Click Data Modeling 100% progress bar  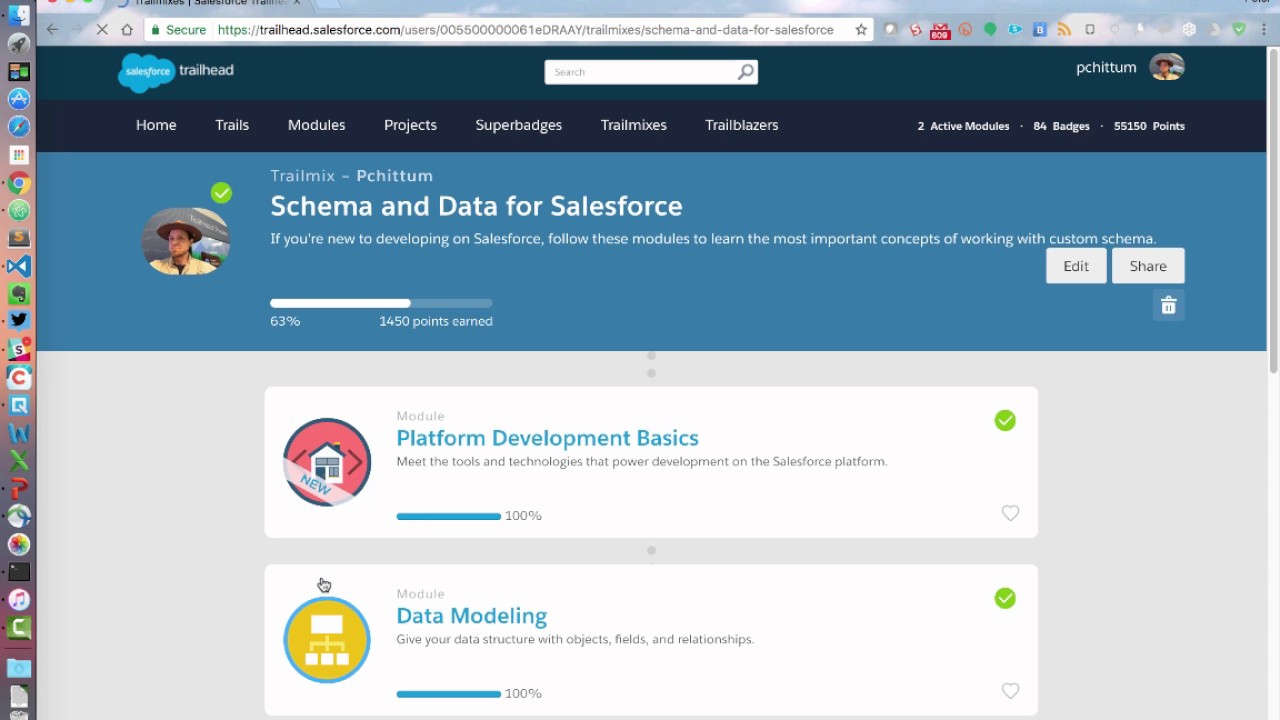click(448, 694)
